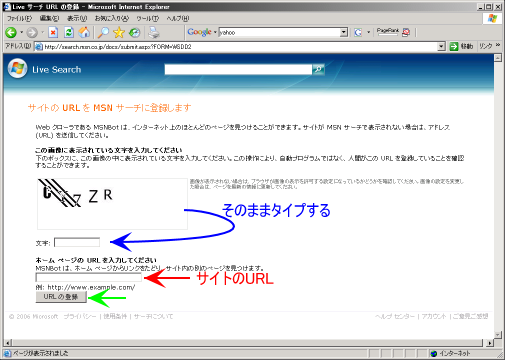The width and height of the screenshot is (505, 360).
Task: Open the 表示(V) menu
Action: tap(77, 18)
